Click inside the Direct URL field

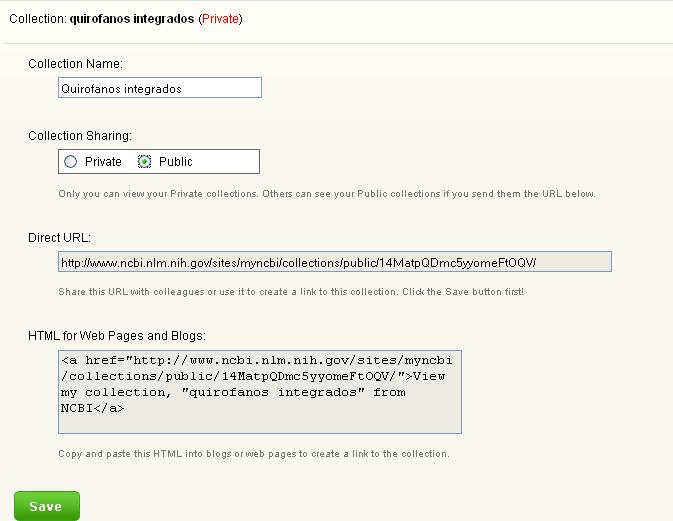pyautogui.click(x=334, y=262)
